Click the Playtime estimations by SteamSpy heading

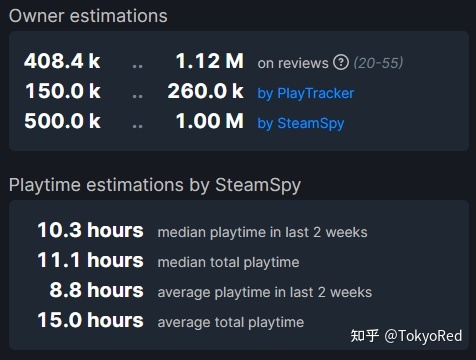(x=155, y=185)
